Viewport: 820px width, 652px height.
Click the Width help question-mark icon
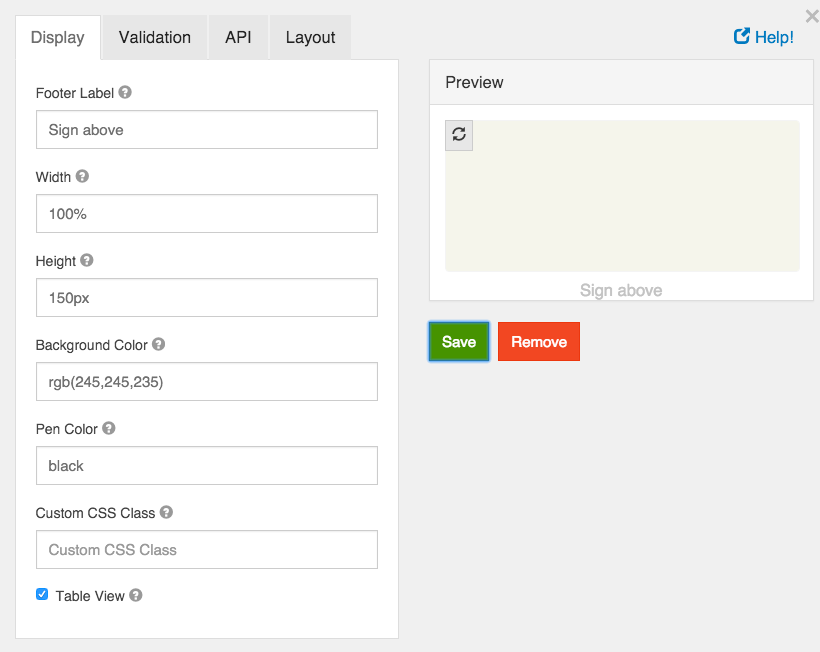tap(82, 176)
